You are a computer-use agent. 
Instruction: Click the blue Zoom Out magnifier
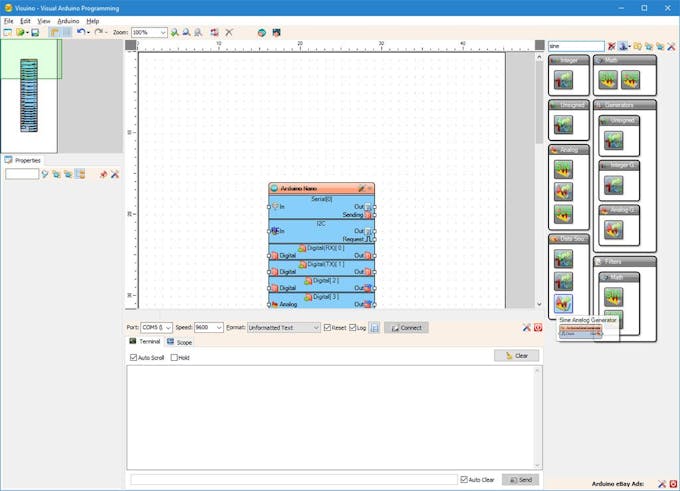click(x=186, y=33)
